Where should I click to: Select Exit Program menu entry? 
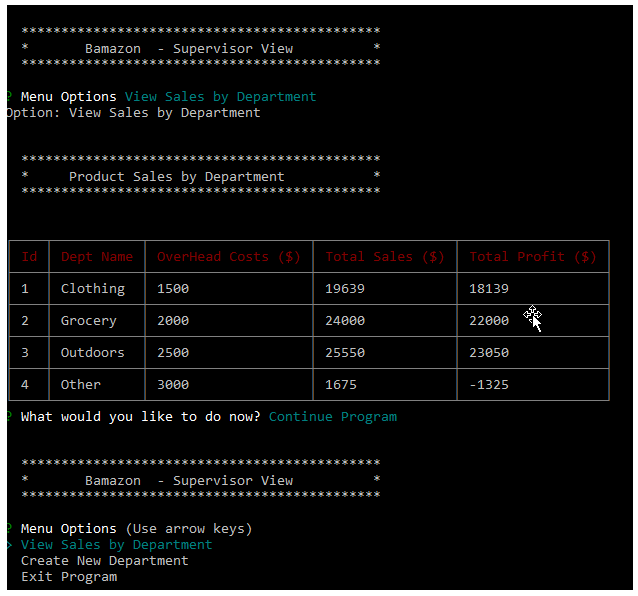click(69, 577)
